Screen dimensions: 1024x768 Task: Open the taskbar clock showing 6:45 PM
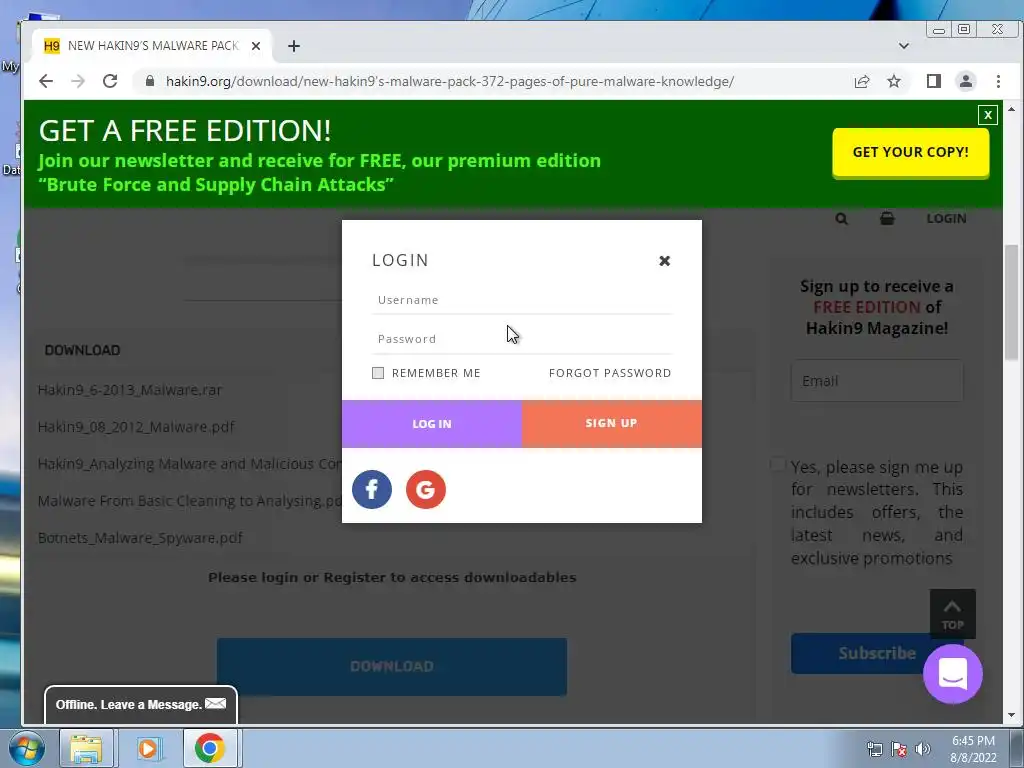pyautogui.click(x=973, y=749)
